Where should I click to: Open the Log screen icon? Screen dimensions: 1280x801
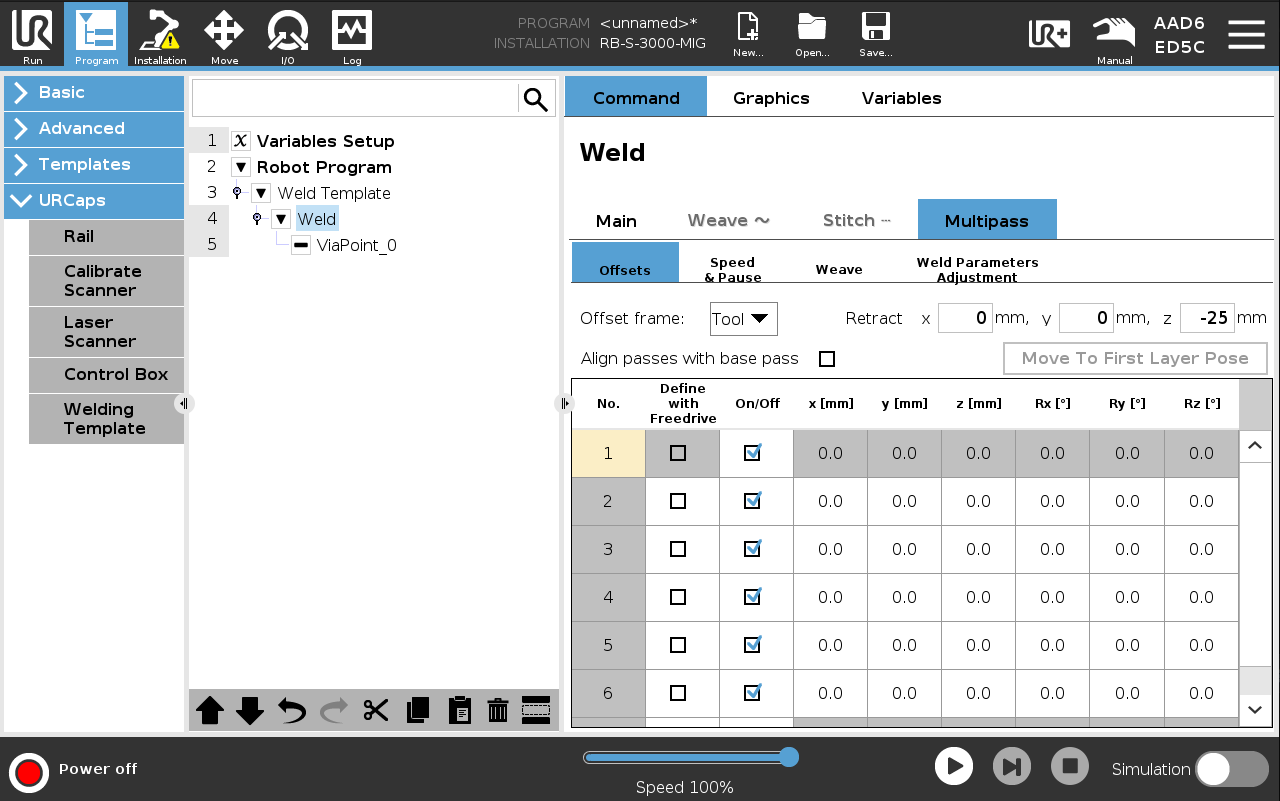pyautogui.click(x=352, y=34)
